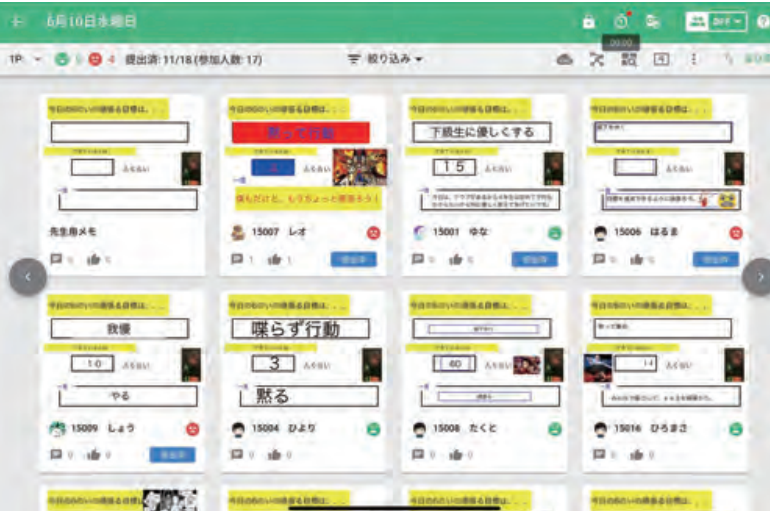Go back using the top-left arrow

coord(16,21)
